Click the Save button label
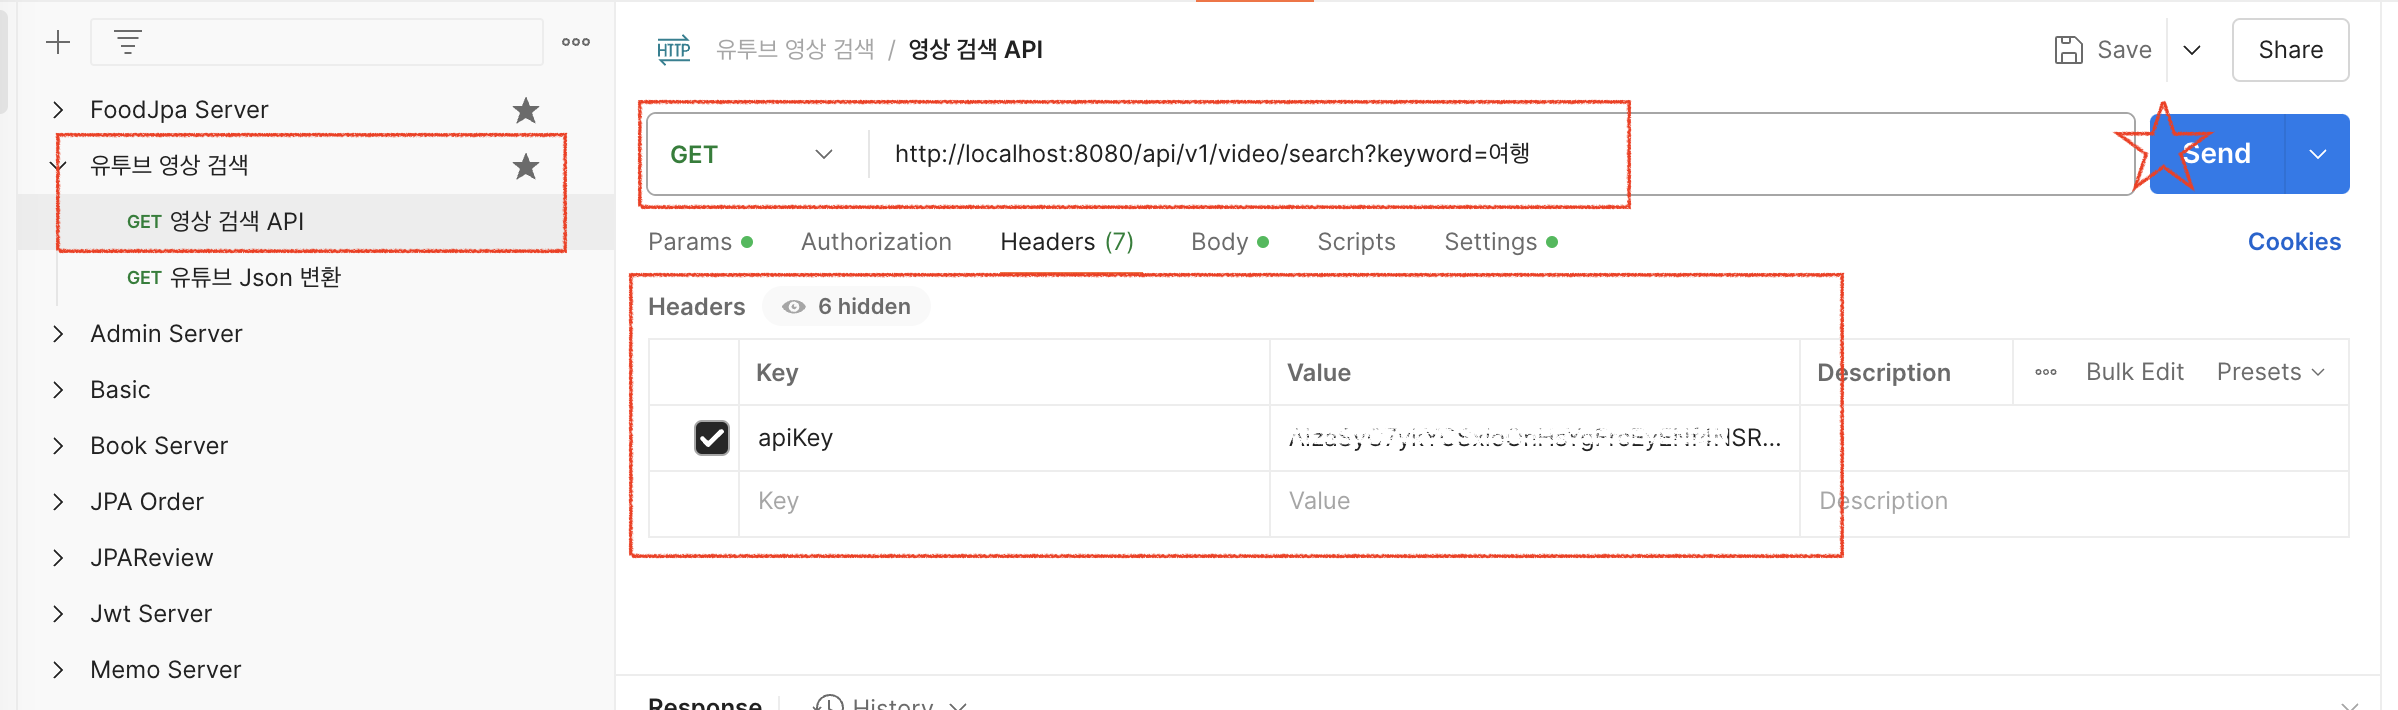The image size is (2398, 710). tap(2124, 50)
